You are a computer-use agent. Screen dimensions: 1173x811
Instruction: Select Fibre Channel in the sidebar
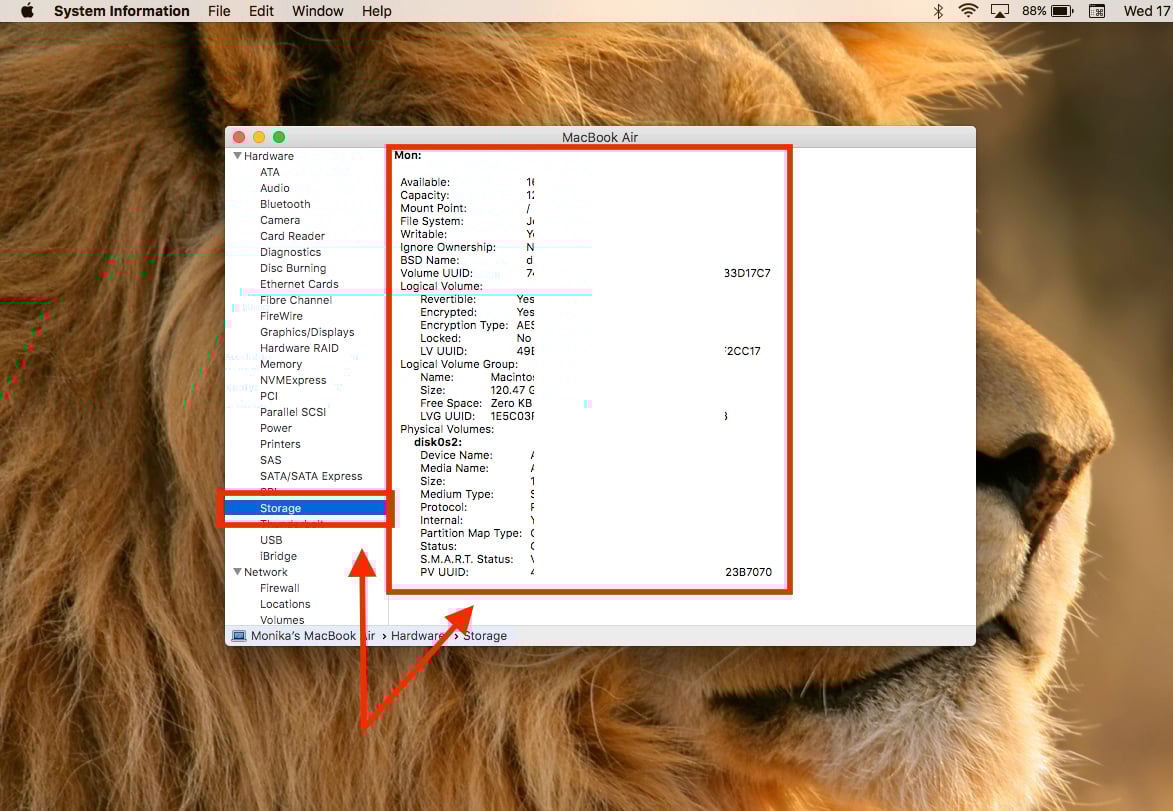tap(295, 300)
